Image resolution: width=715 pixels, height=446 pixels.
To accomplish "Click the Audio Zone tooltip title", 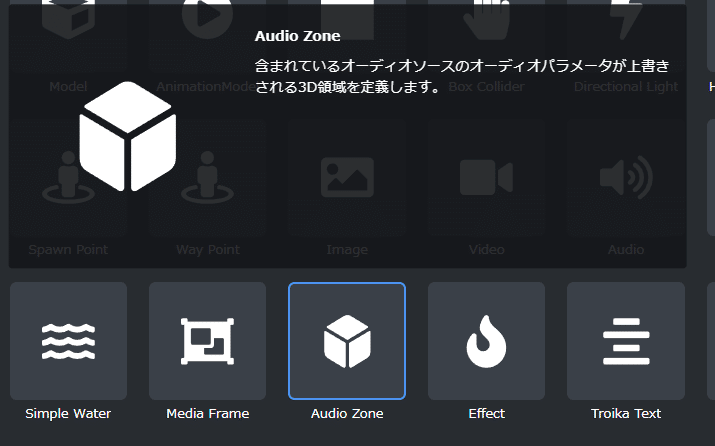I will [297, 36].
